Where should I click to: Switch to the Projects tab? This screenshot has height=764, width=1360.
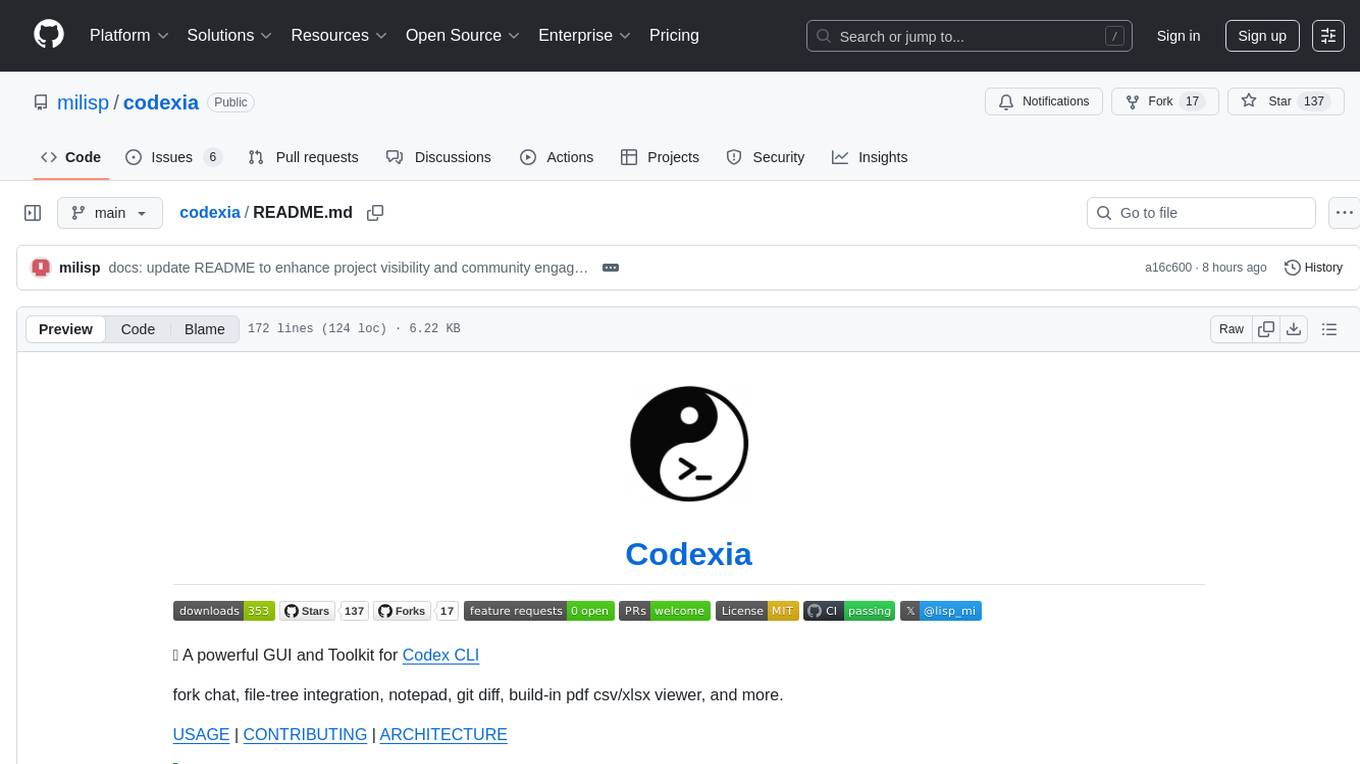(x=660, y=157)
